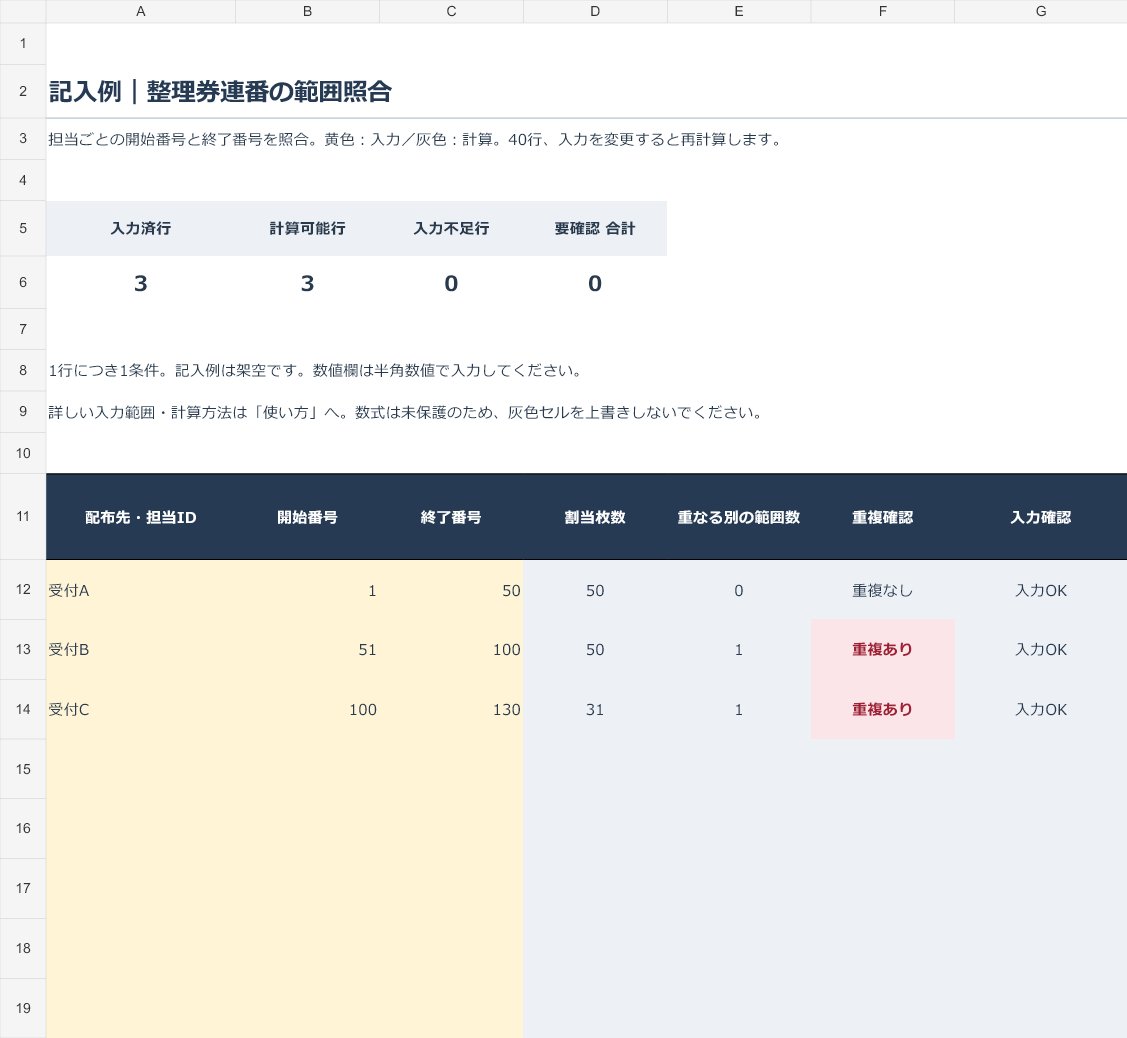Click the 重複確認 table header

(883, 518)
